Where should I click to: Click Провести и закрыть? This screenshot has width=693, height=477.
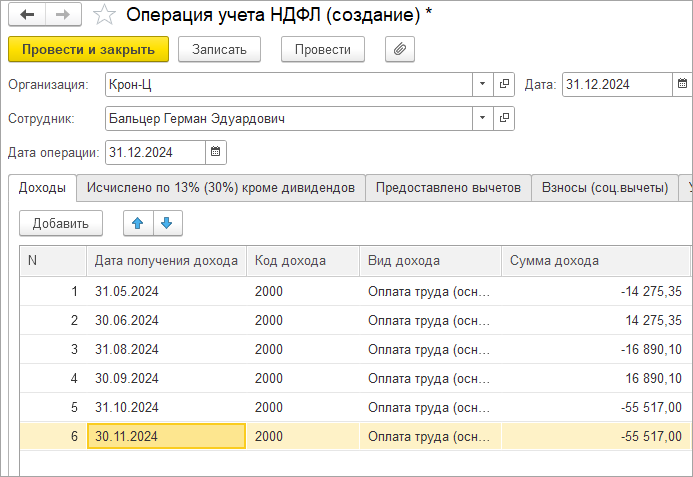click(x=88, y=49)
